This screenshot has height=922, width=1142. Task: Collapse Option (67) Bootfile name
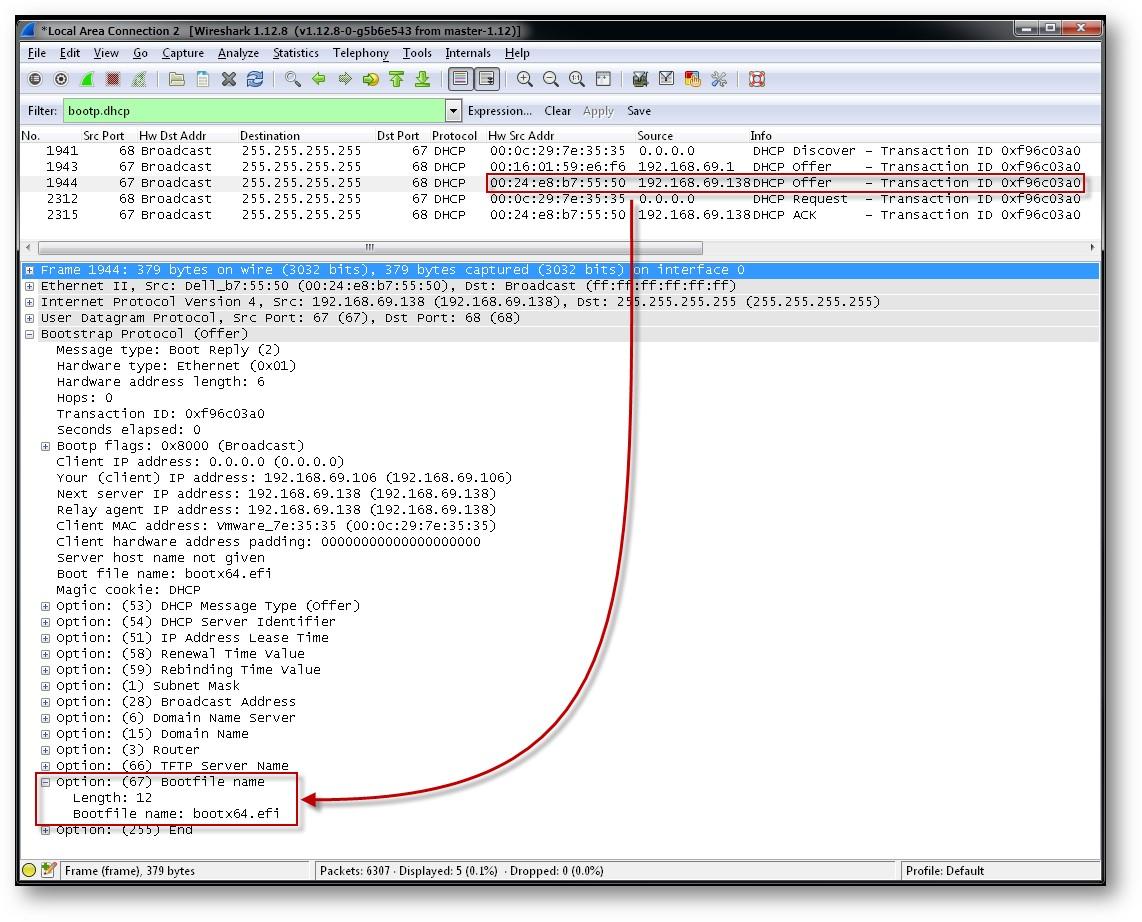click(46, 782)
